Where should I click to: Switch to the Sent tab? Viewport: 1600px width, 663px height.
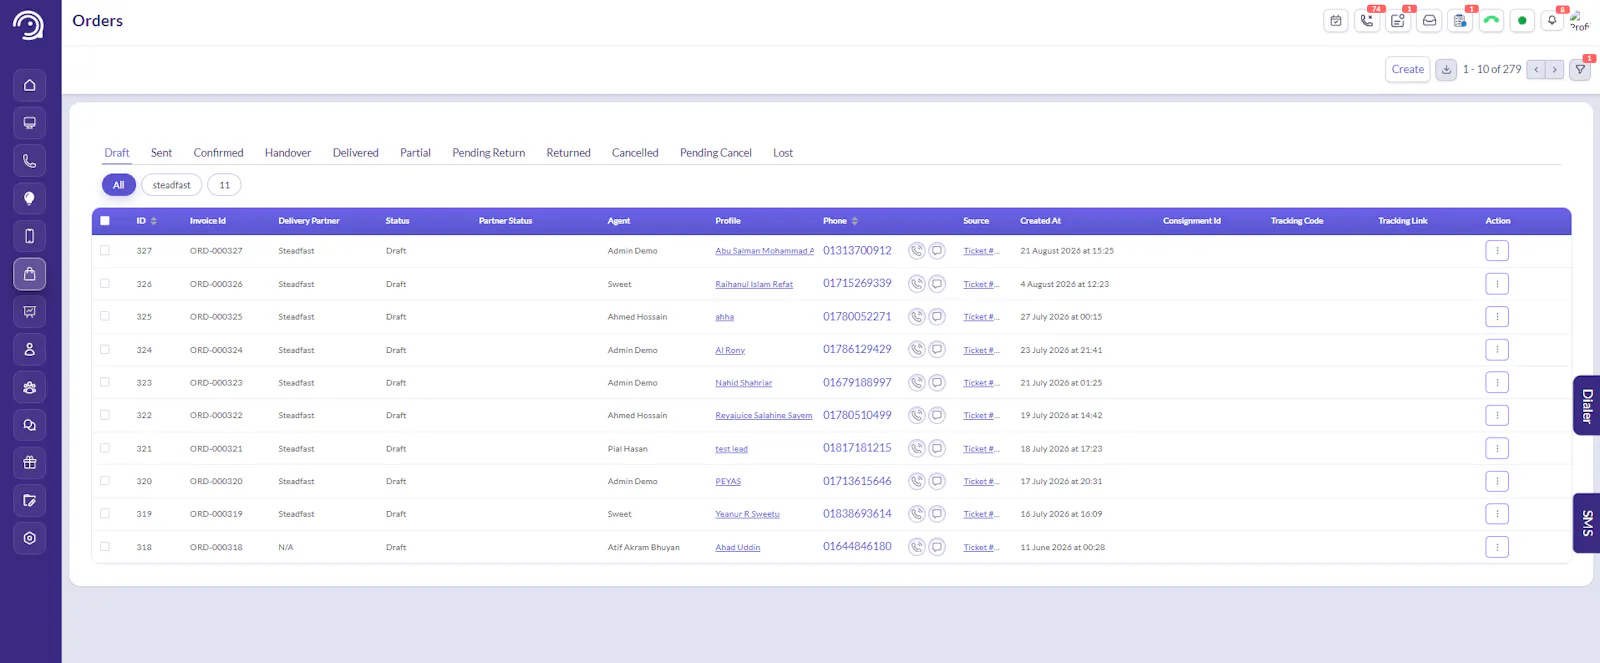[x=161, y=153]
